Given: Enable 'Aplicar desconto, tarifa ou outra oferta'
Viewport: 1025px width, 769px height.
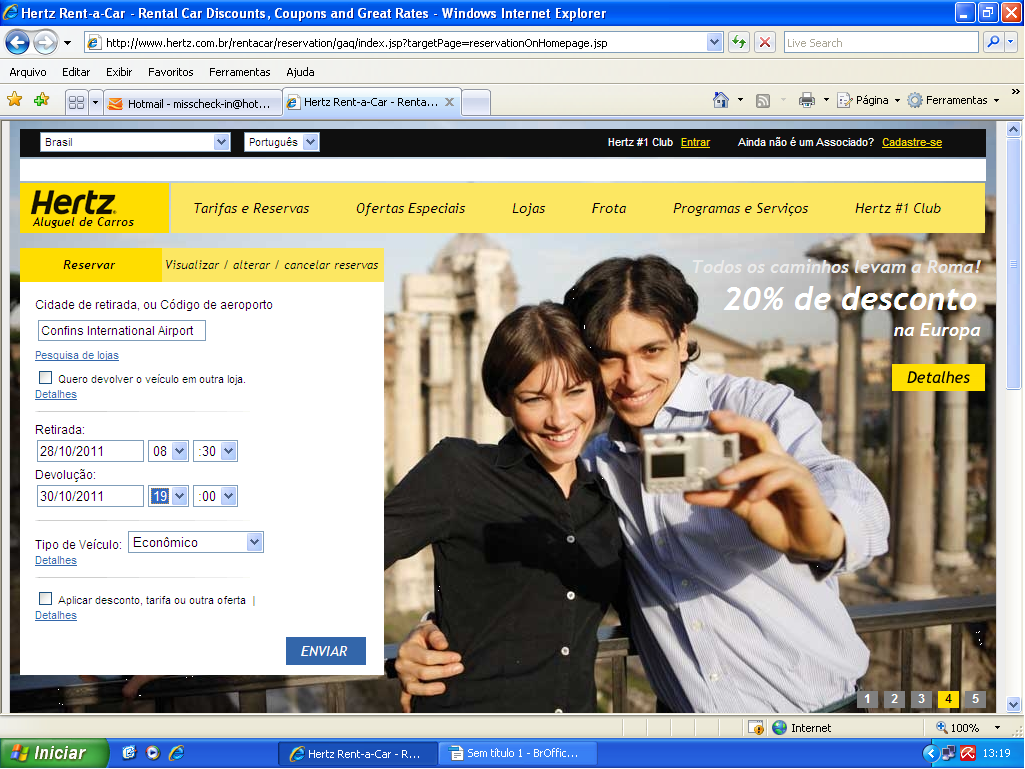Looking at the screenshot, I should (x=45, y=599).
